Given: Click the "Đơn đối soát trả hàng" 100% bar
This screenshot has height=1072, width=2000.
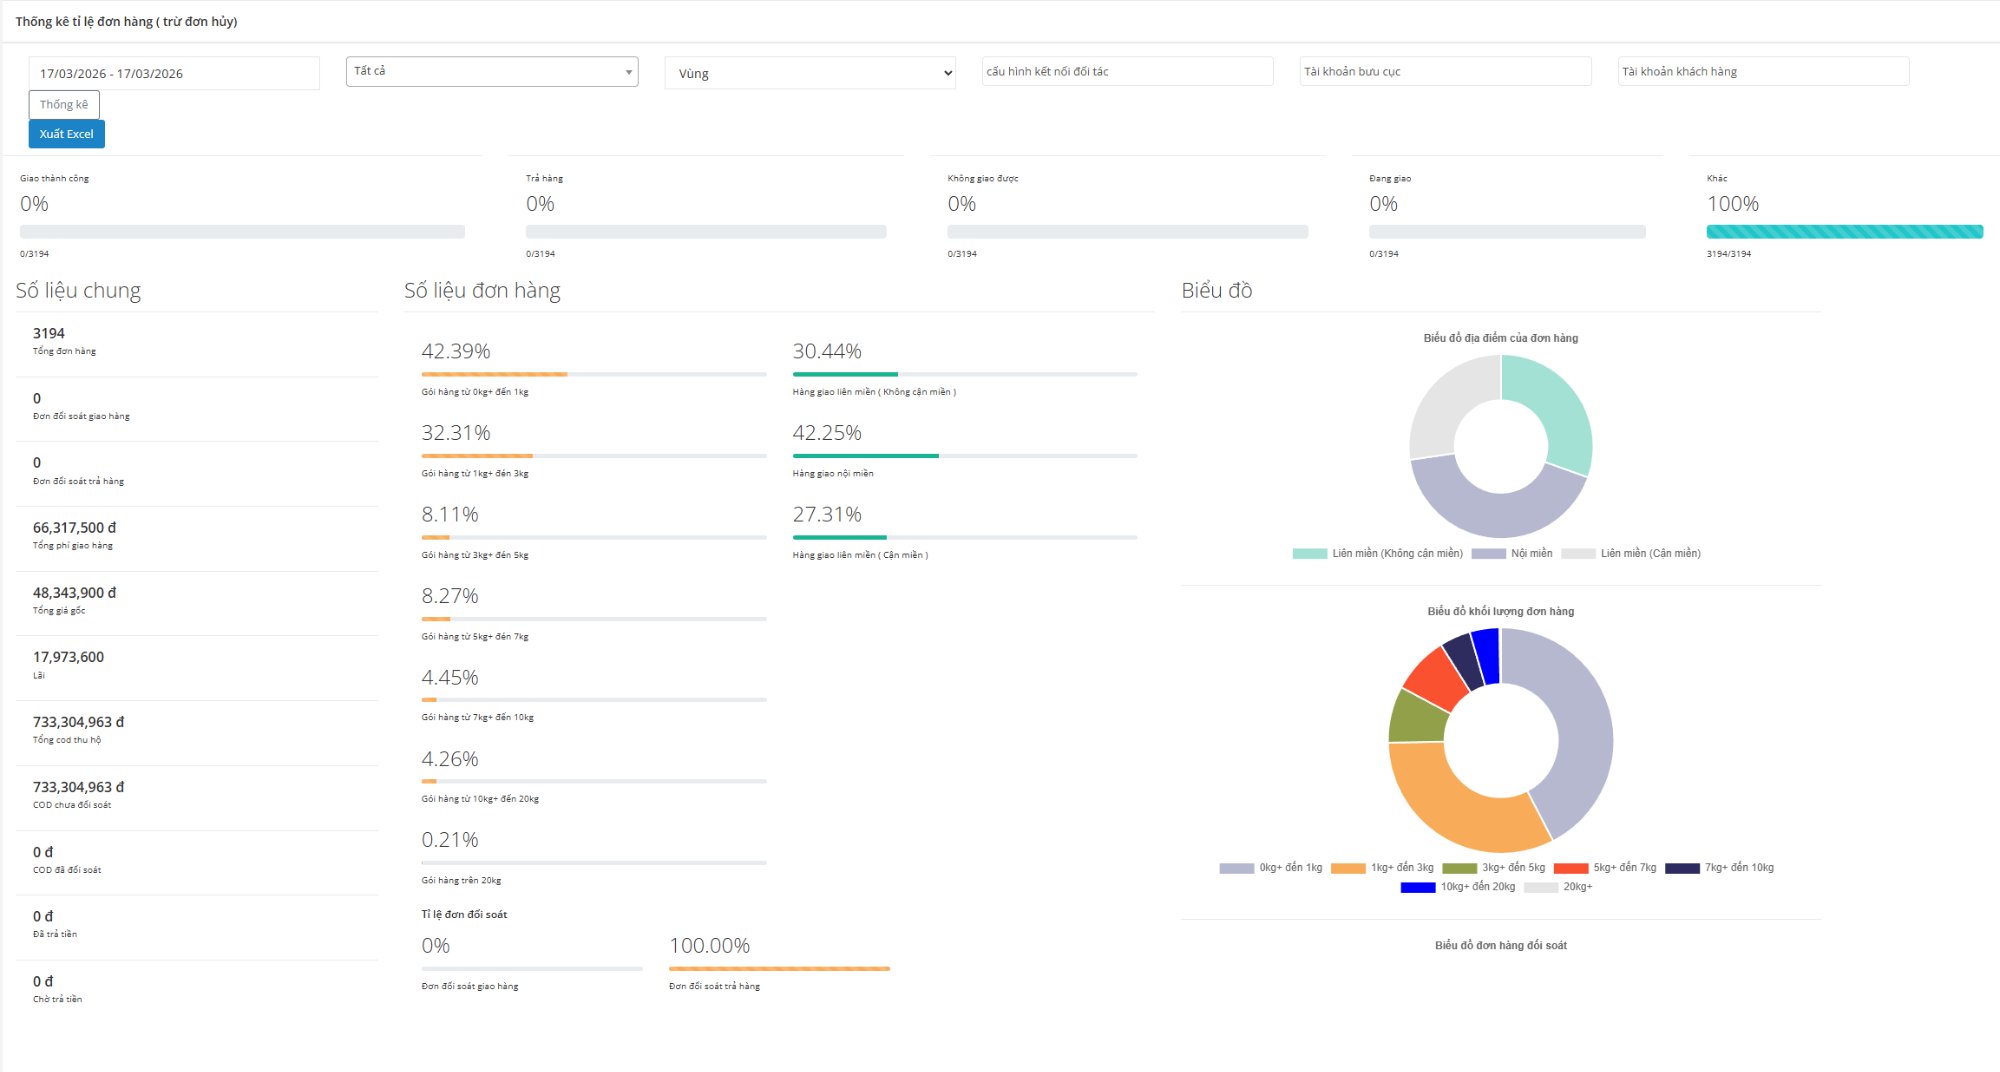Looking at the screenshot, I should 778,967.
